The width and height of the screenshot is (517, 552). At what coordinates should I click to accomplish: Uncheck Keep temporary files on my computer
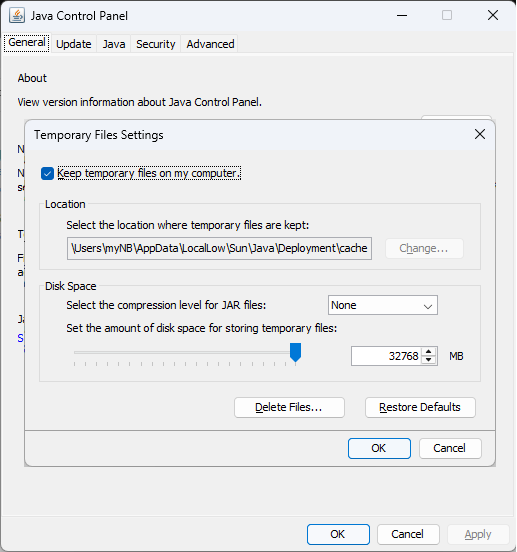coord(47,174)
